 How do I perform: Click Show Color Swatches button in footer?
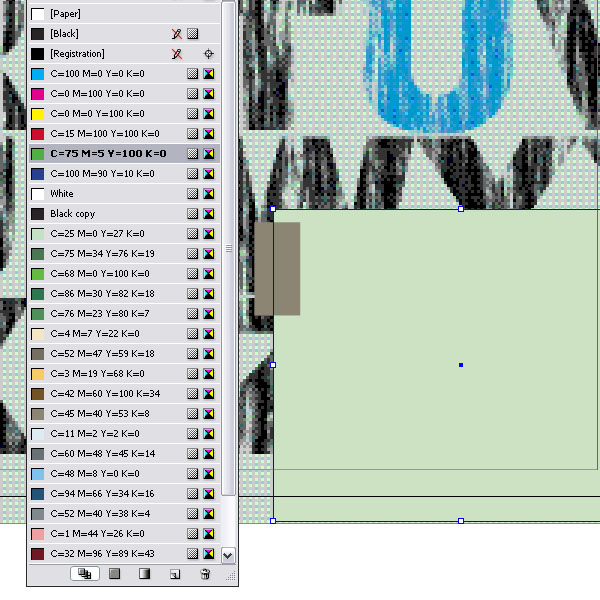114,574
